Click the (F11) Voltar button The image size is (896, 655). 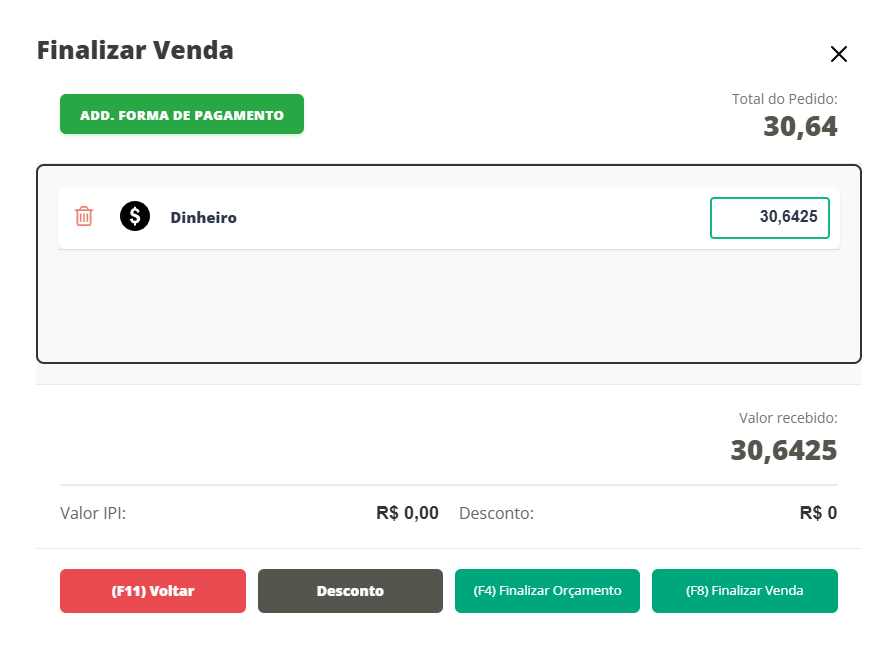point(153,591)
